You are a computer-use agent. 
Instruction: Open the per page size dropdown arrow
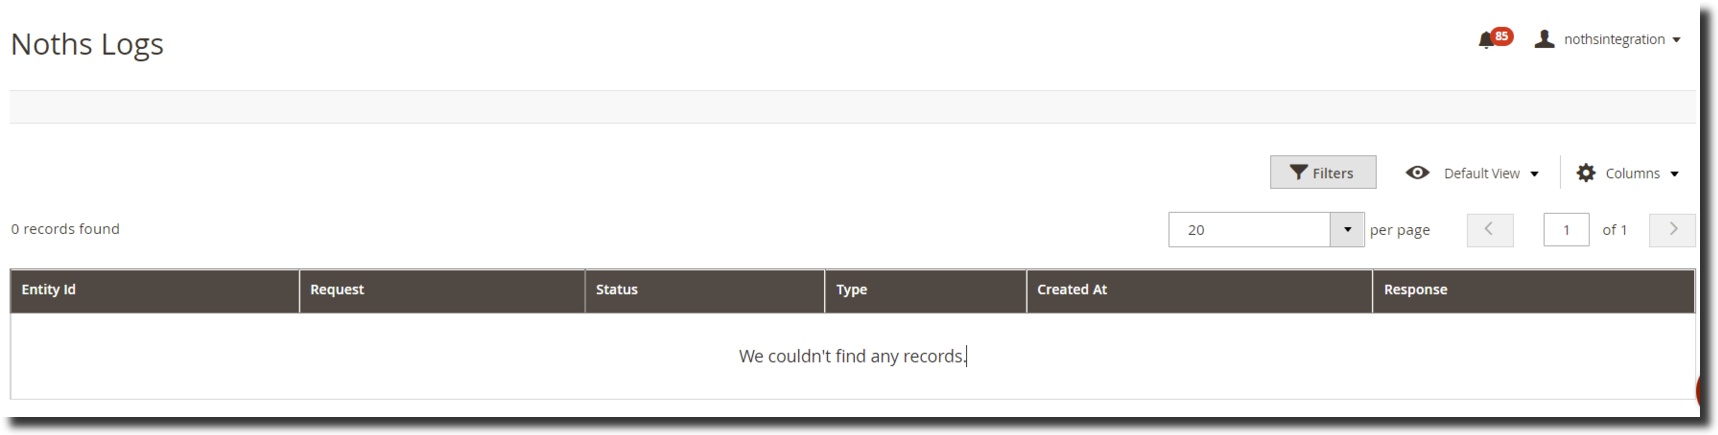pyautogui.click(x=1347, y=230)
